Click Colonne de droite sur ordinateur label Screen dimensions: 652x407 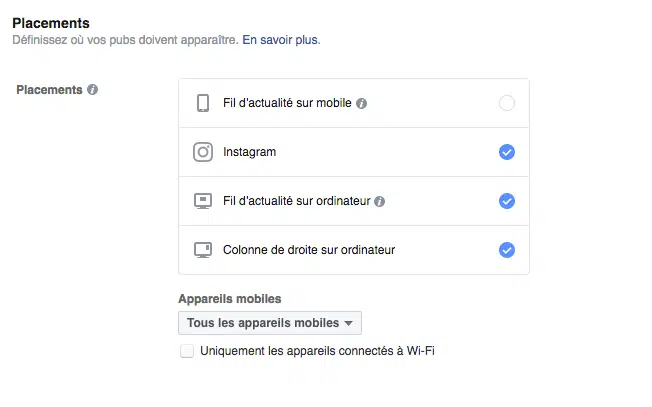tap(316, 250)
